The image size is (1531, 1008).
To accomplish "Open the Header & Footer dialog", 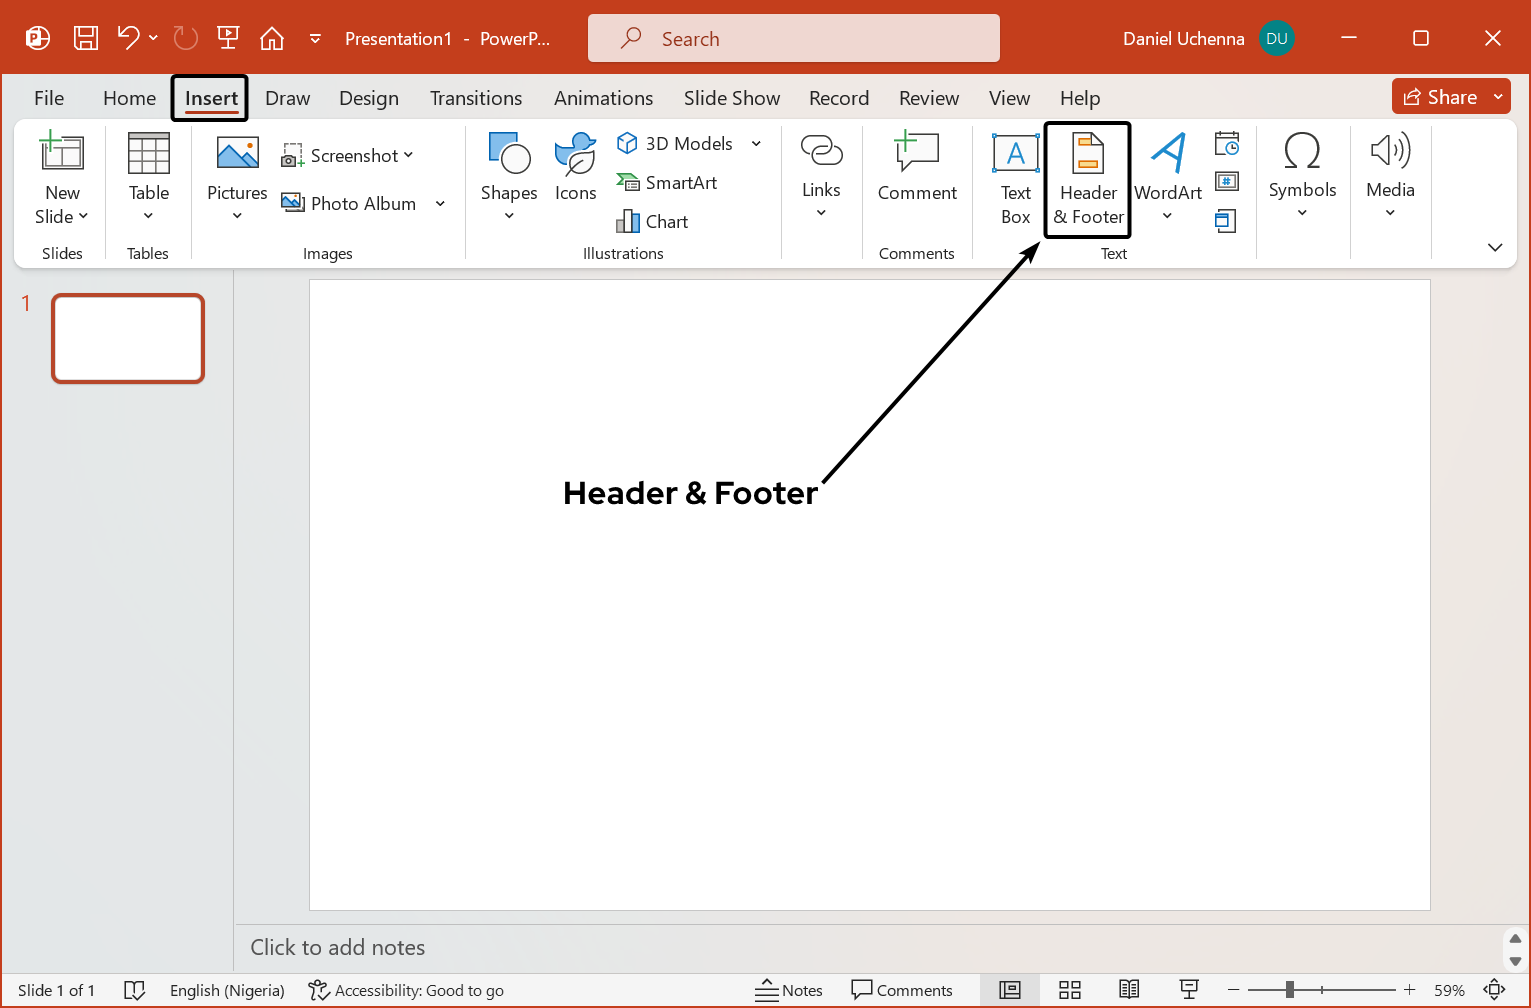I will point(1087,180).
